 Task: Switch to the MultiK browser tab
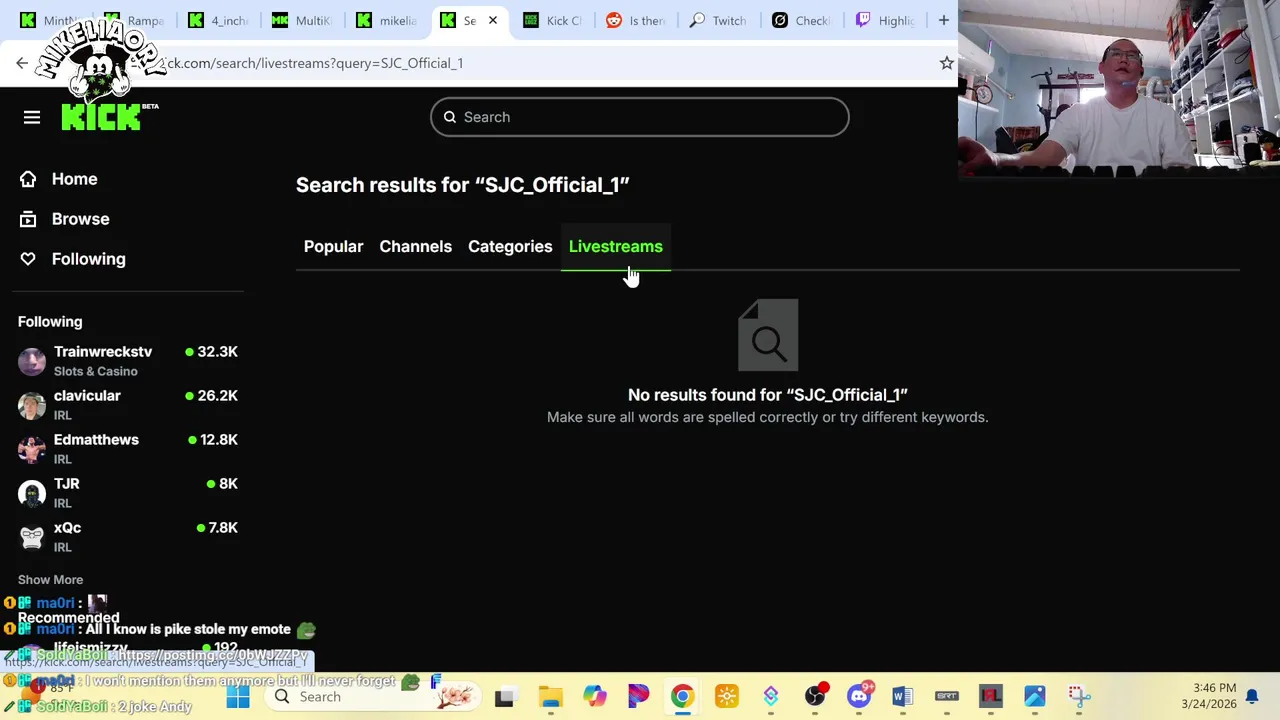click(x=301, y=20)
